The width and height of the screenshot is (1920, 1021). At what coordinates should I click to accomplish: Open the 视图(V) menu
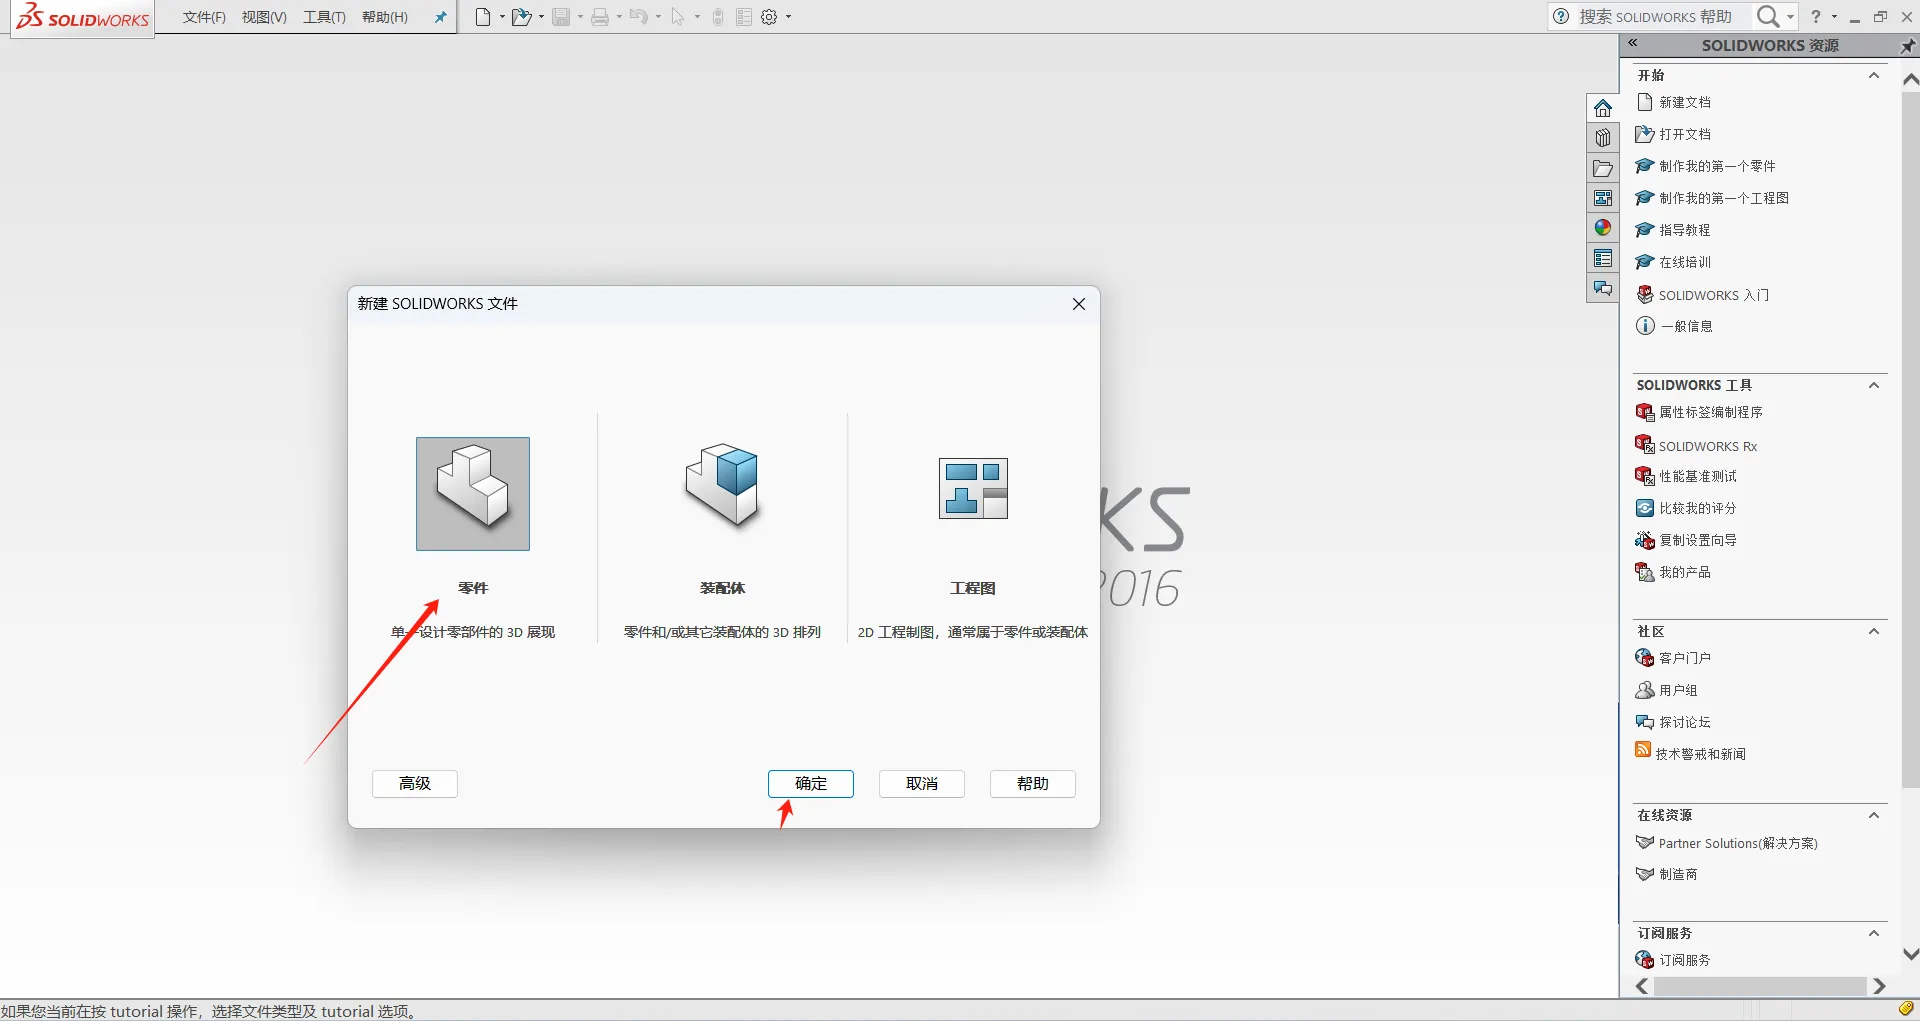(264, 17)
